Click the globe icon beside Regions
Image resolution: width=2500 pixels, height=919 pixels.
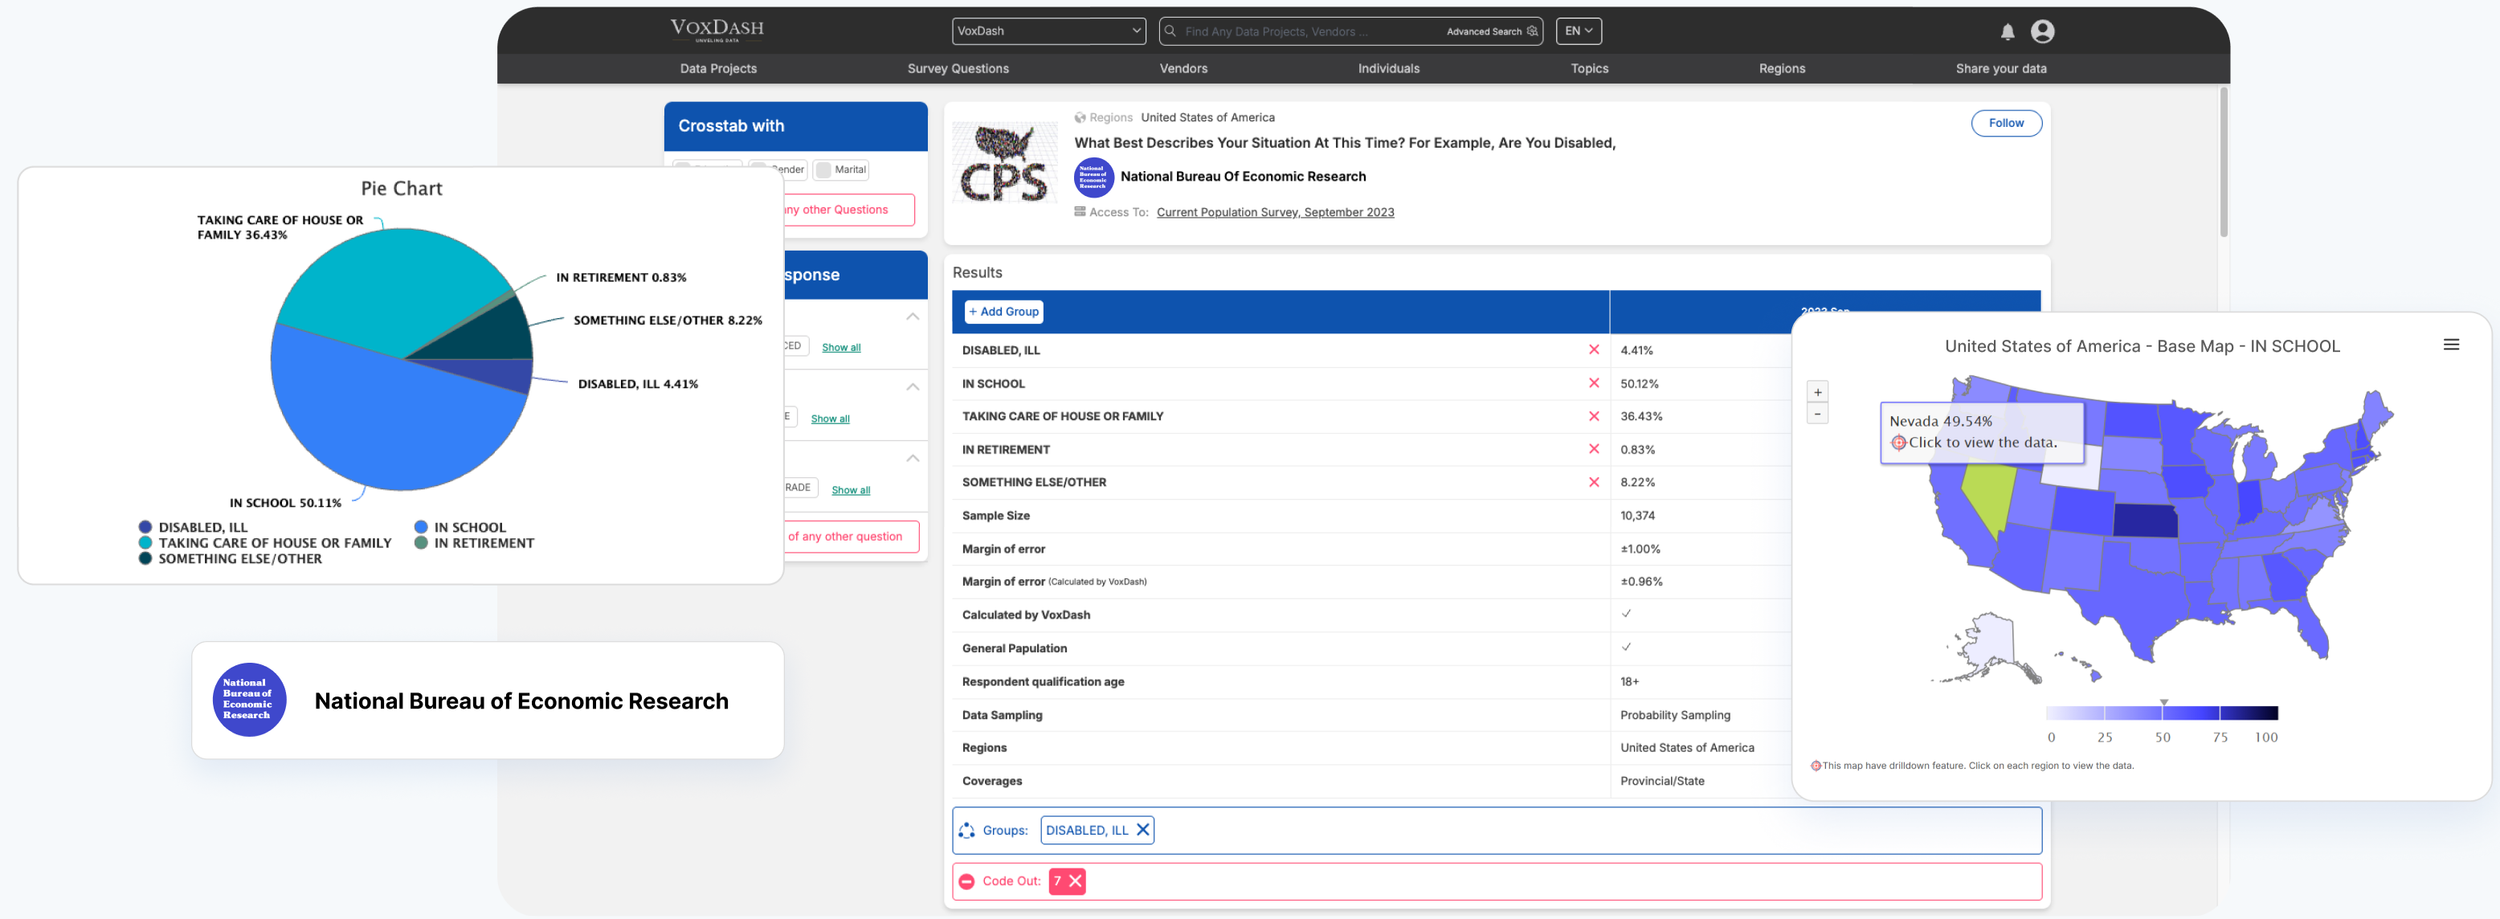(1080, 117)
